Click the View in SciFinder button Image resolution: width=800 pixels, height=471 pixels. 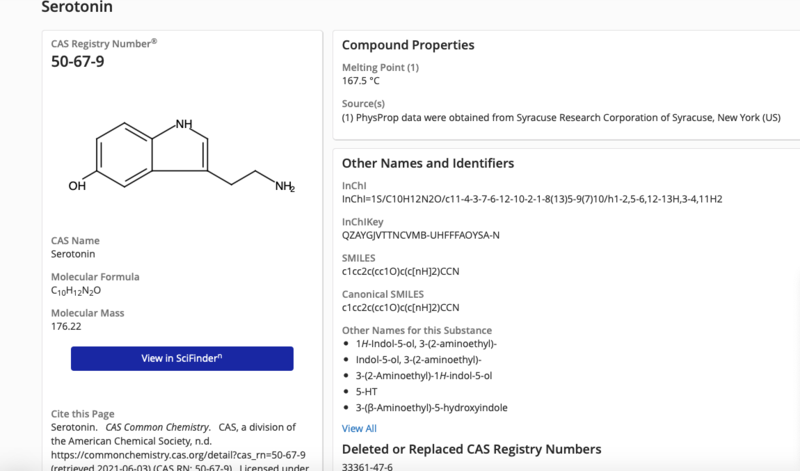coord(182,358)
